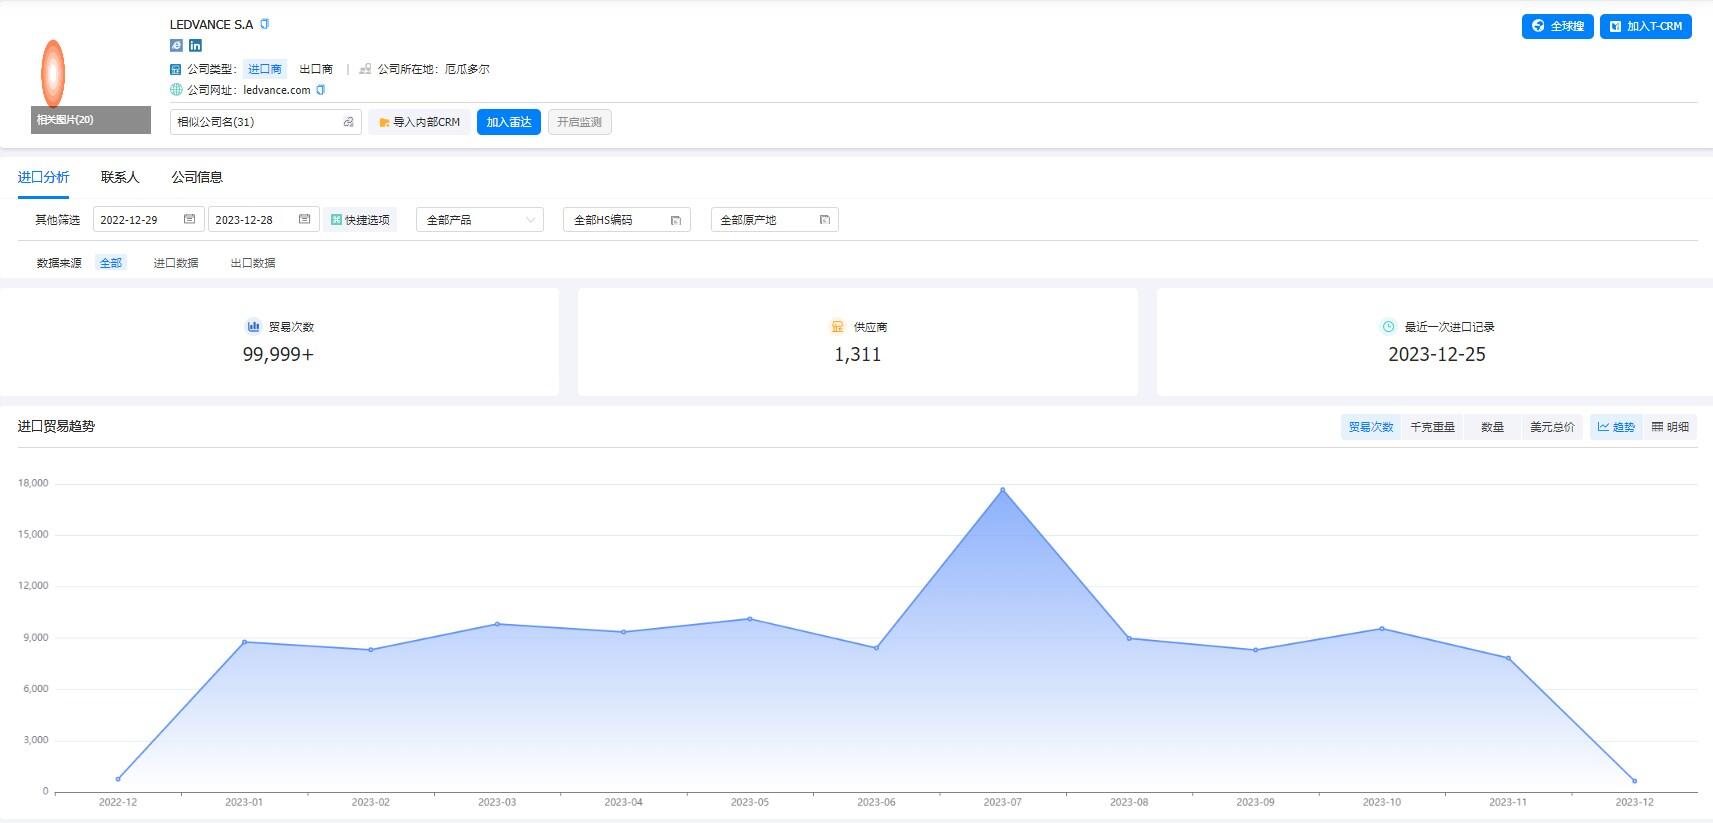Select the 进口商 company type tag
The image size is (1713, 823).
[x=265, y=69]
